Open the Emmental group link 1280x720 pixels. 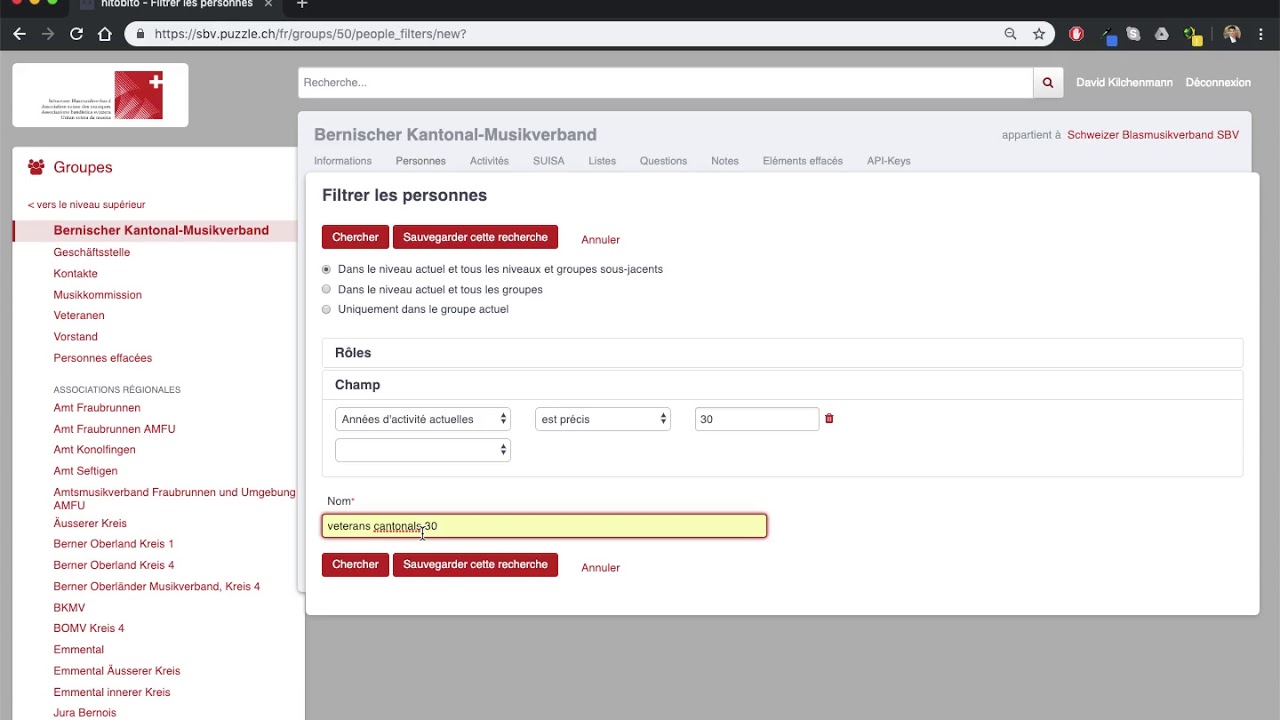(79, 650)
